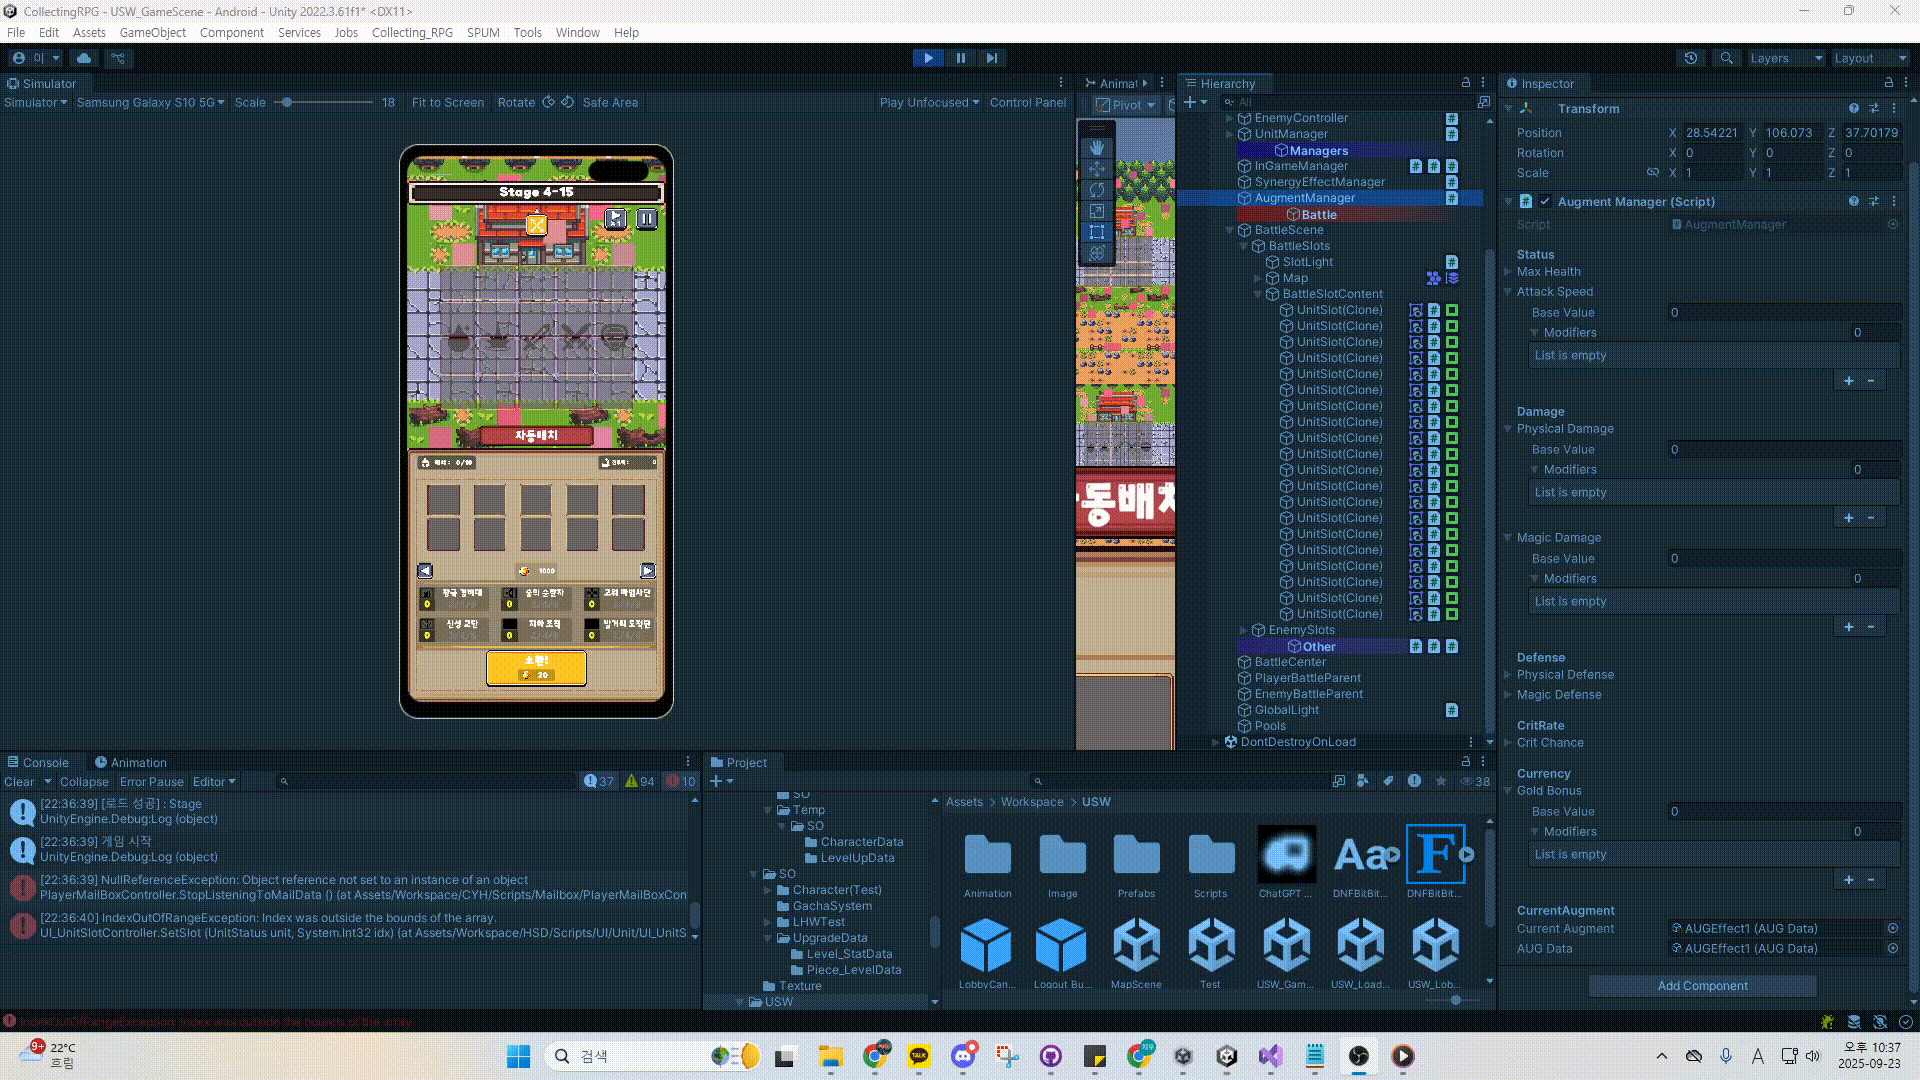Collapse the BattleSlotContent tree node
The height and width of the screenshot is (1080, 1920).
(1258, 294)
